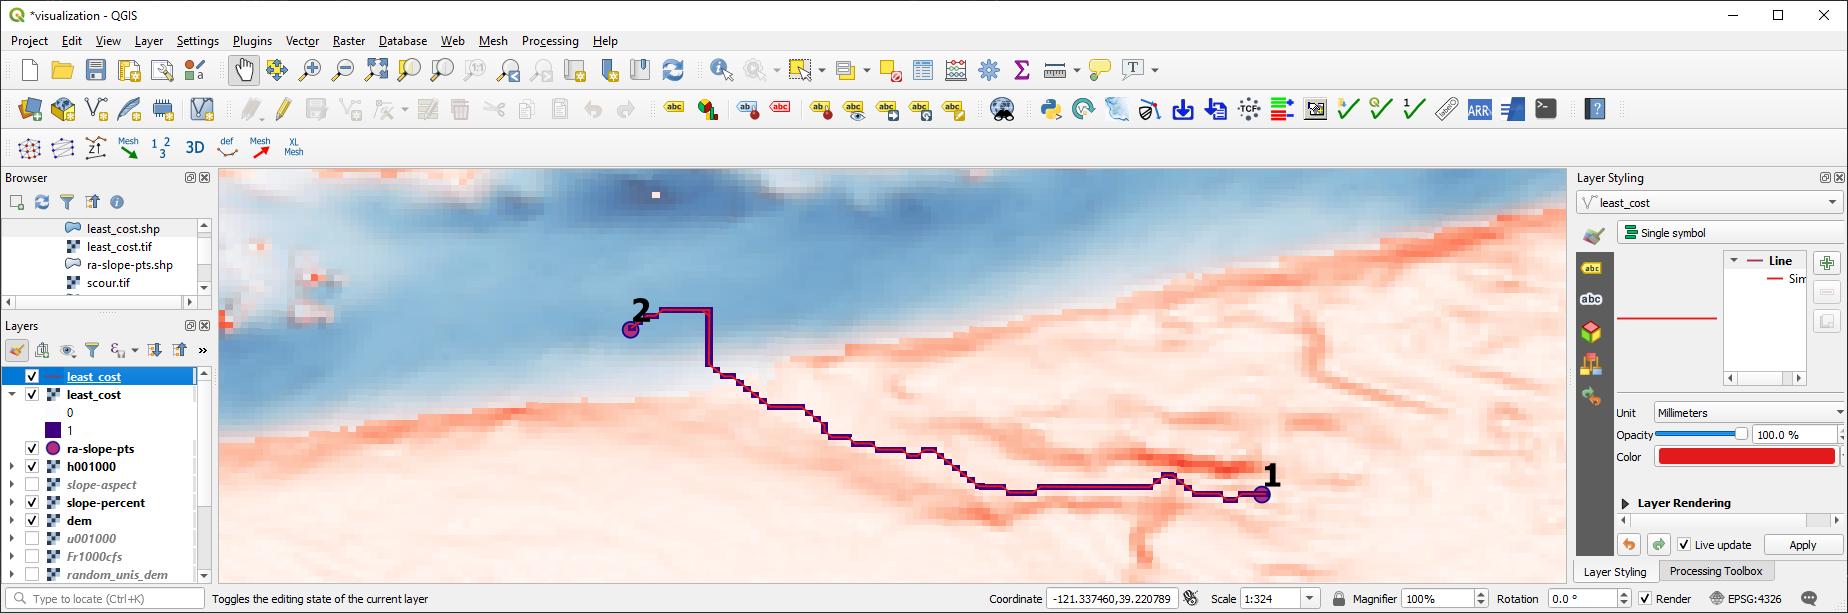This screenshot has width=1848, height=613.
Task: Open the Project menu
Action: point(29,41)
